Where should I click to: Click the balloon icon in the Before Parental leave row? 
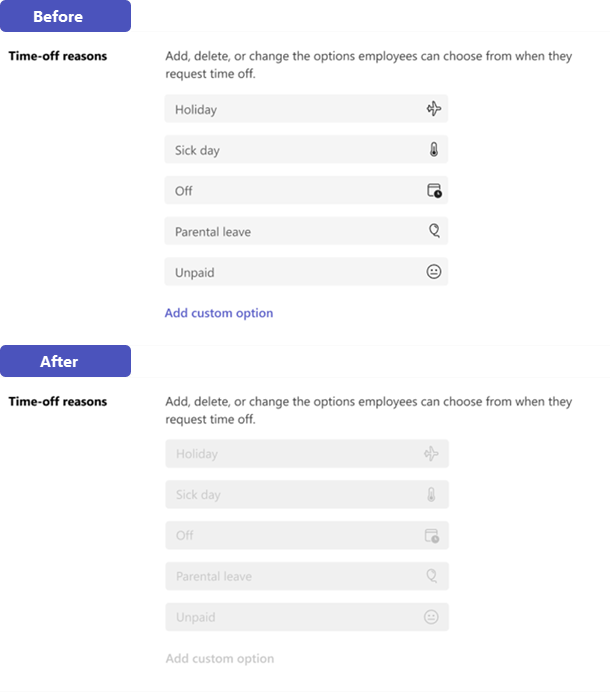[x=434, y=231]
